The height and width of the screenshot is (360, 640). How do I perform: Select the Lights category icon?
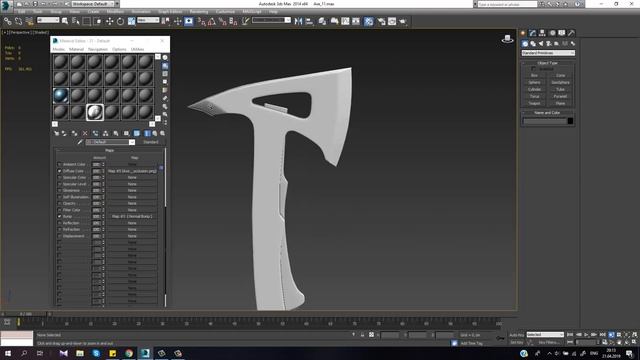click(541, 44)
